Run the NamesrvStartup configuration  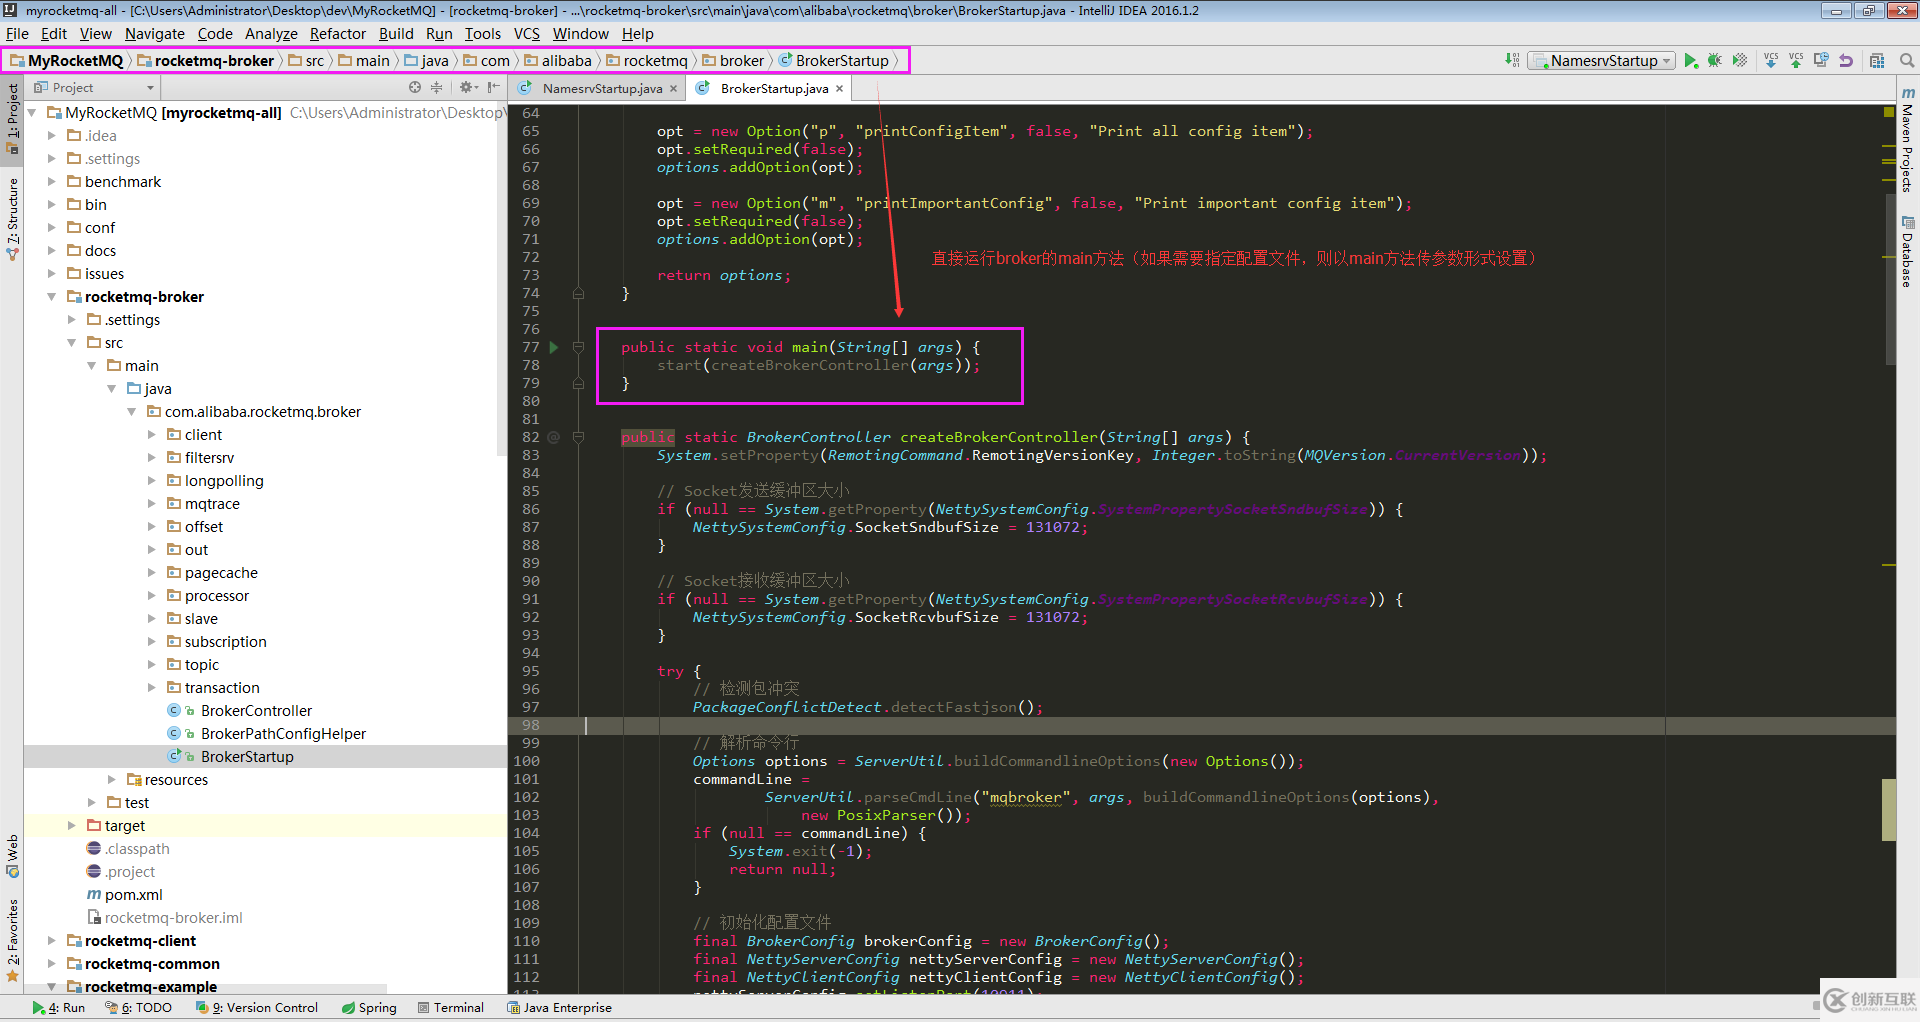[x=1690, y=61]
